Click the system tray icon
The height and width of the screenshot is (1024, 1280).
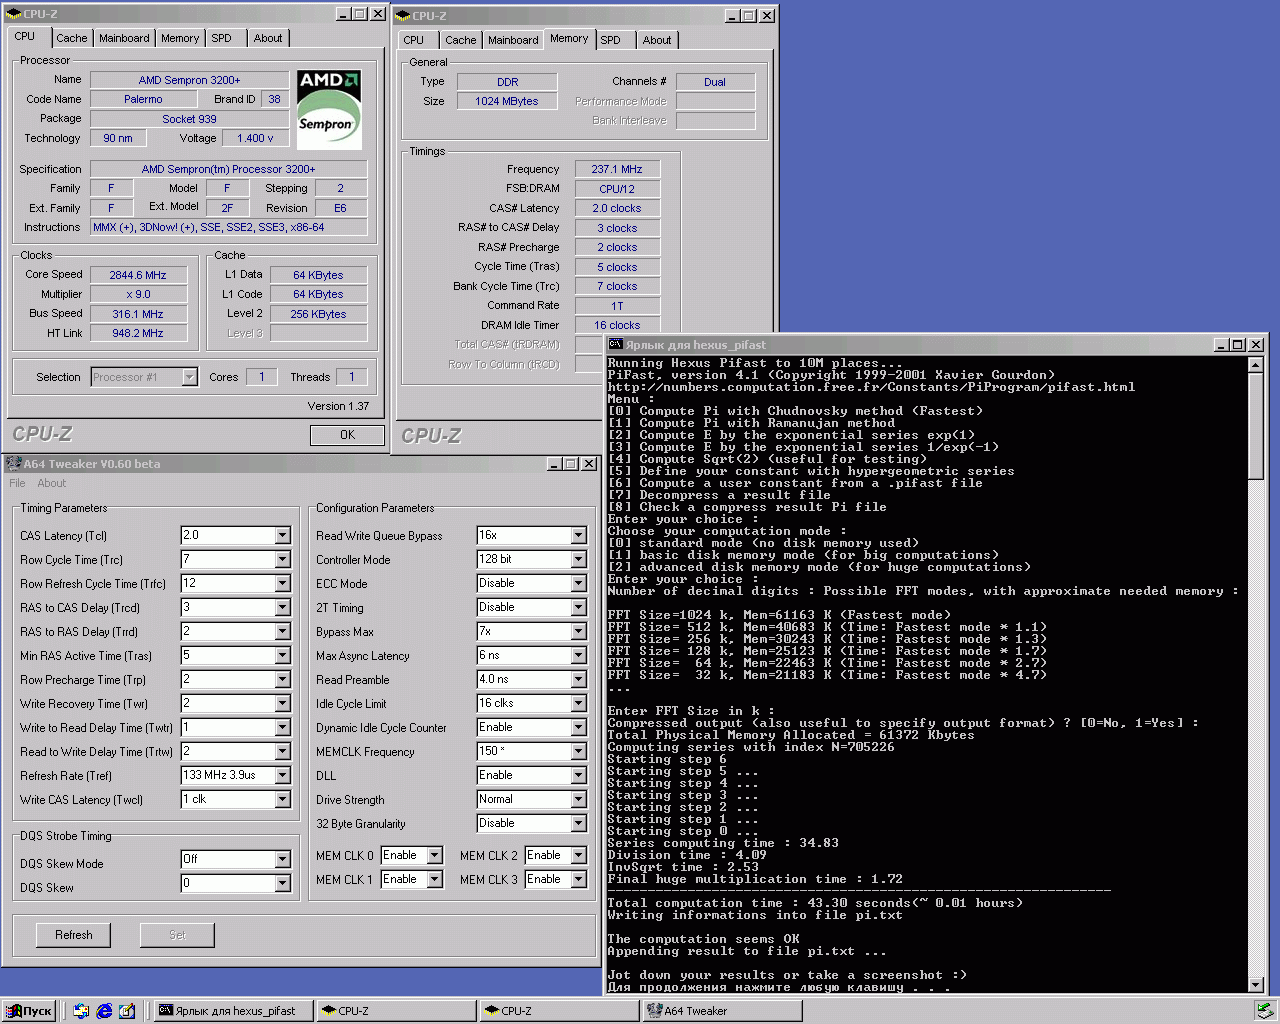[1264, 1011]
